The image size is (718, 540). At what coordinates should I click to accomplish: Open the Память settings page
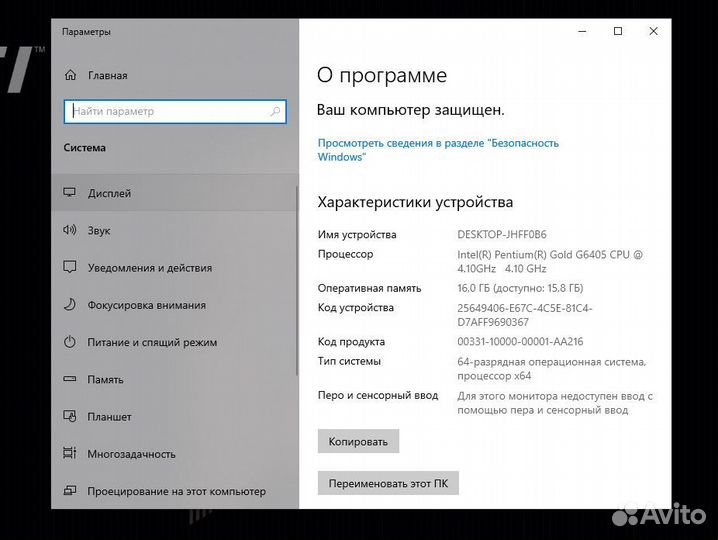(x=174, y=379)
